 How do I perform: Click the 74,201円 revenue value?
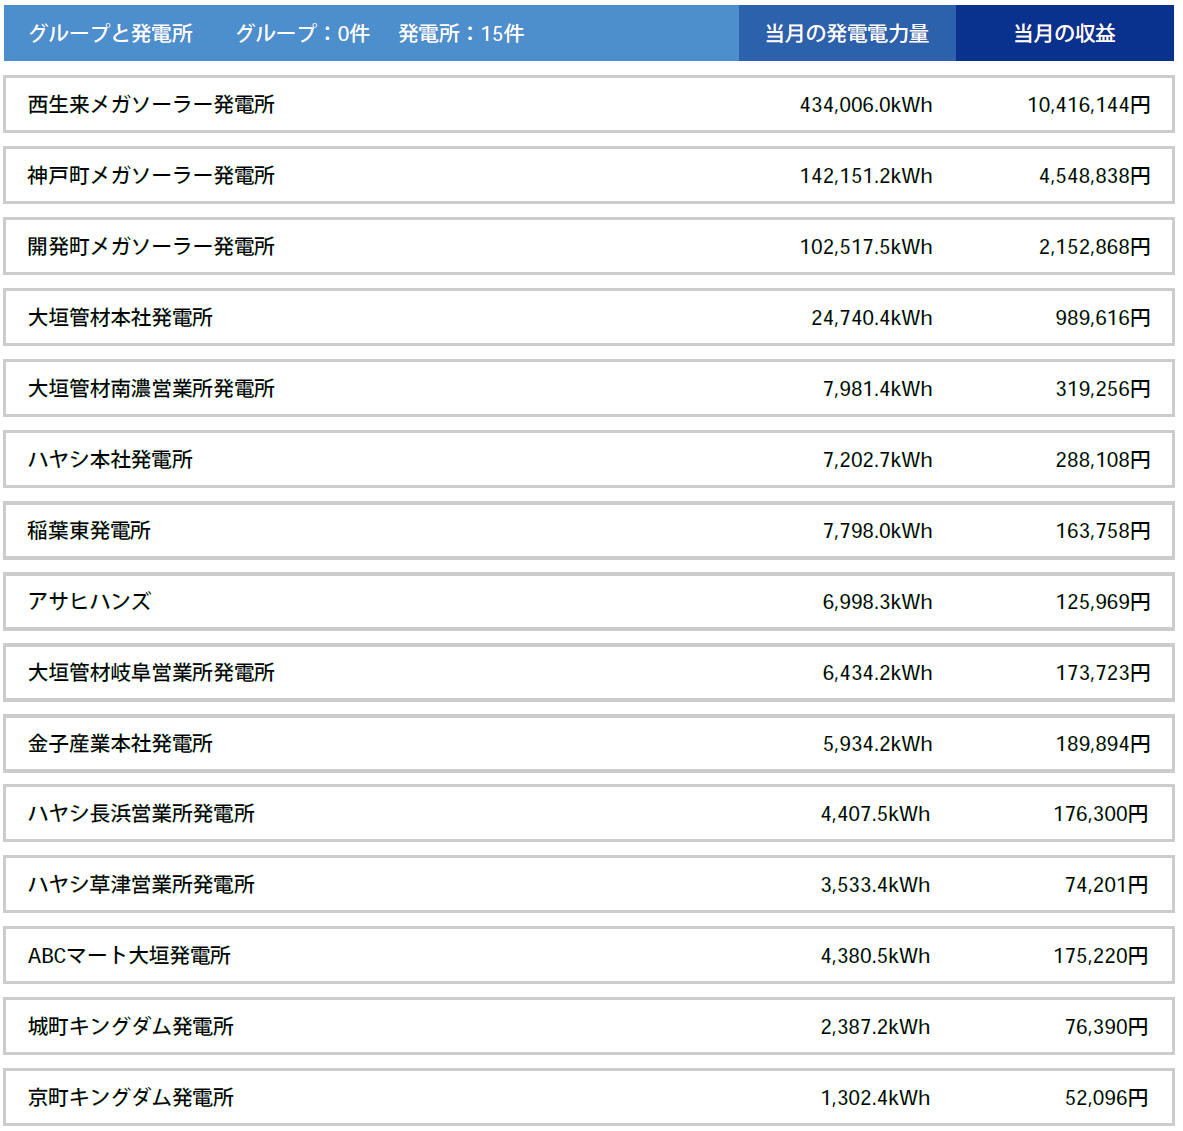(1106, 884)
